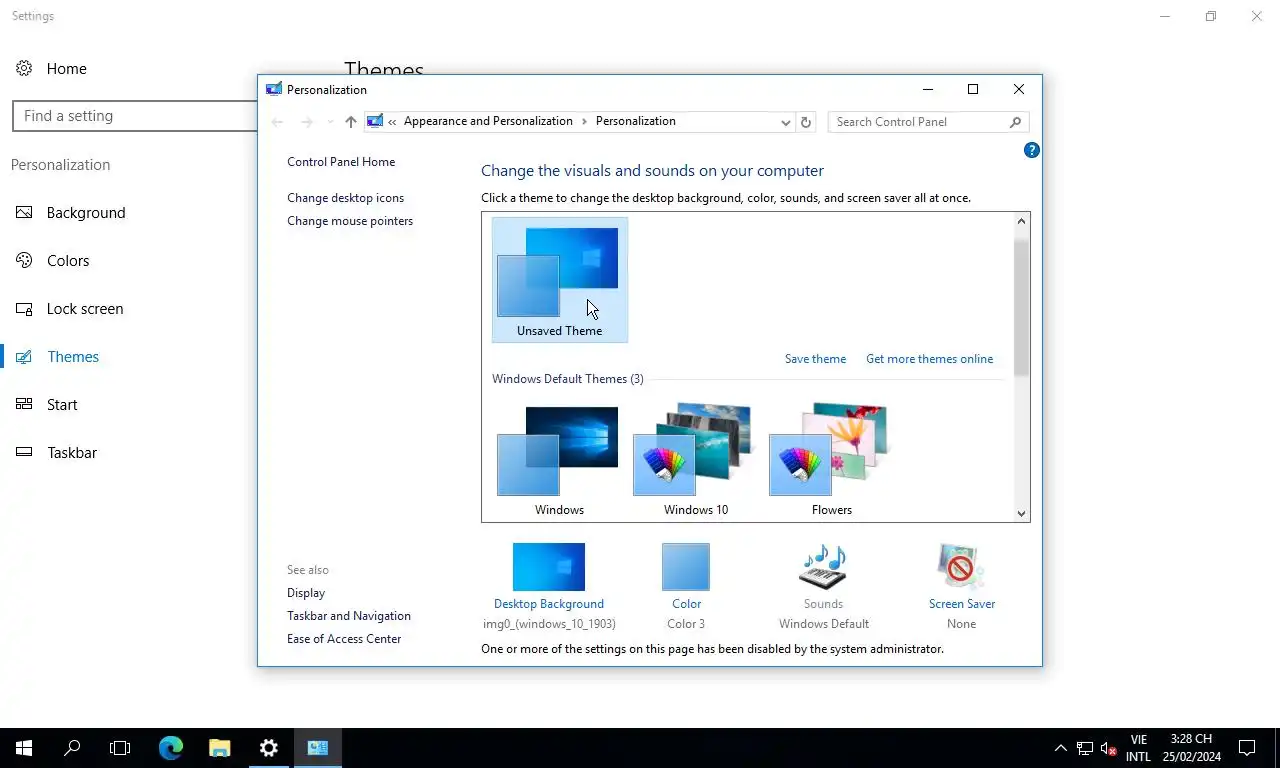Open Ease of Access Center link
Screen dimensions: 1280x768
point(344,639)
